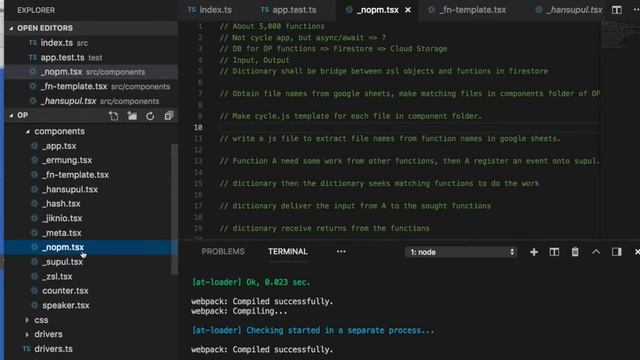The image size is (640, 360).
Task: Select _hansupul.tsx in Open Editors list
Action: pos(91,101)
